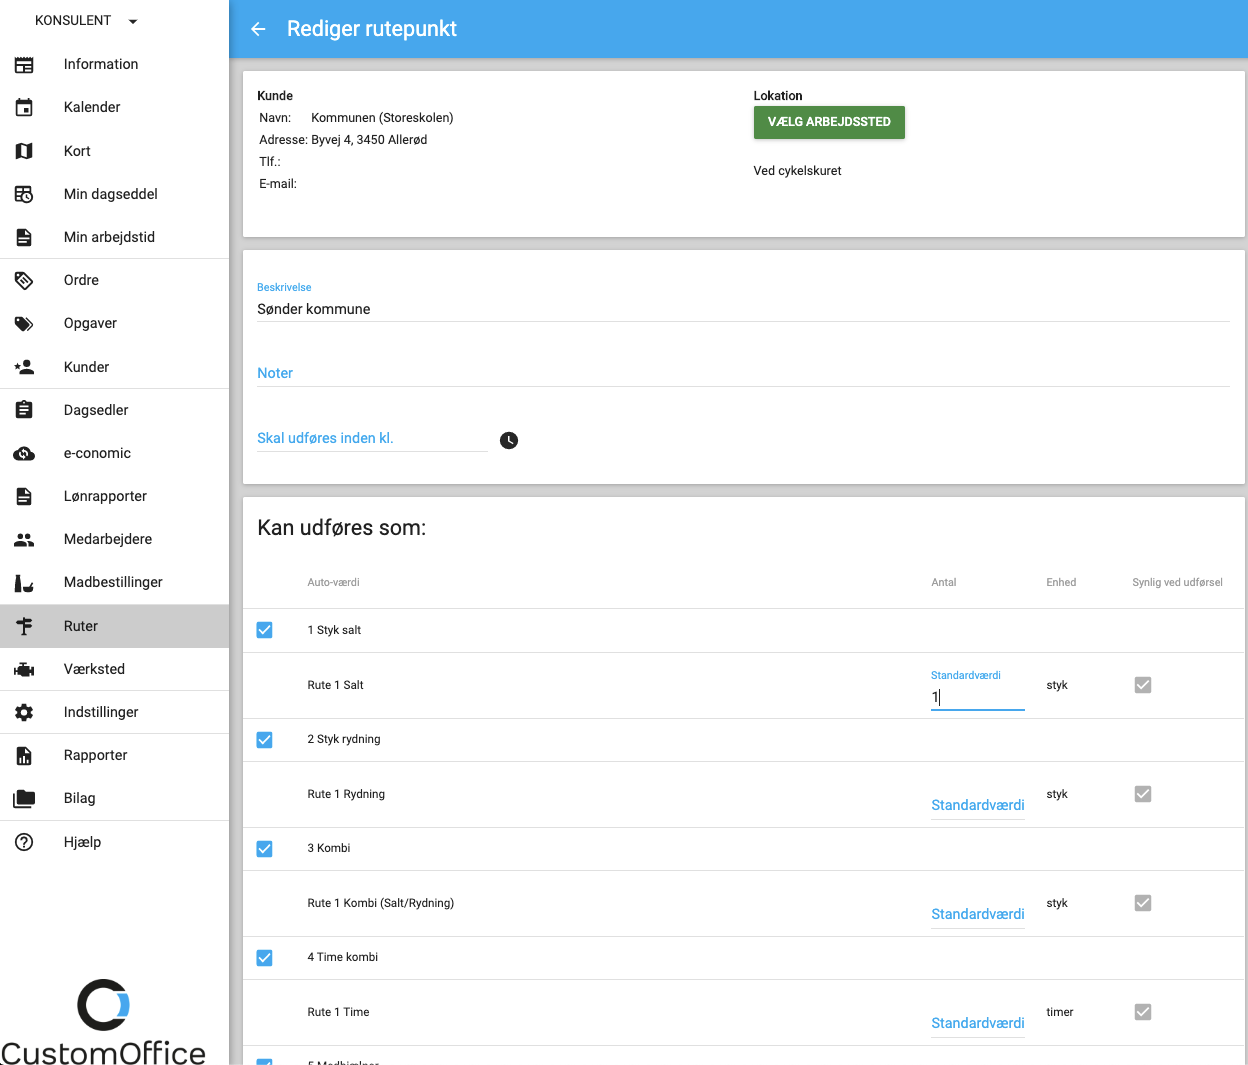The image size is (1248, 1065).
Task: Click the Opgaver tags icon
Action: coord(24,324)
